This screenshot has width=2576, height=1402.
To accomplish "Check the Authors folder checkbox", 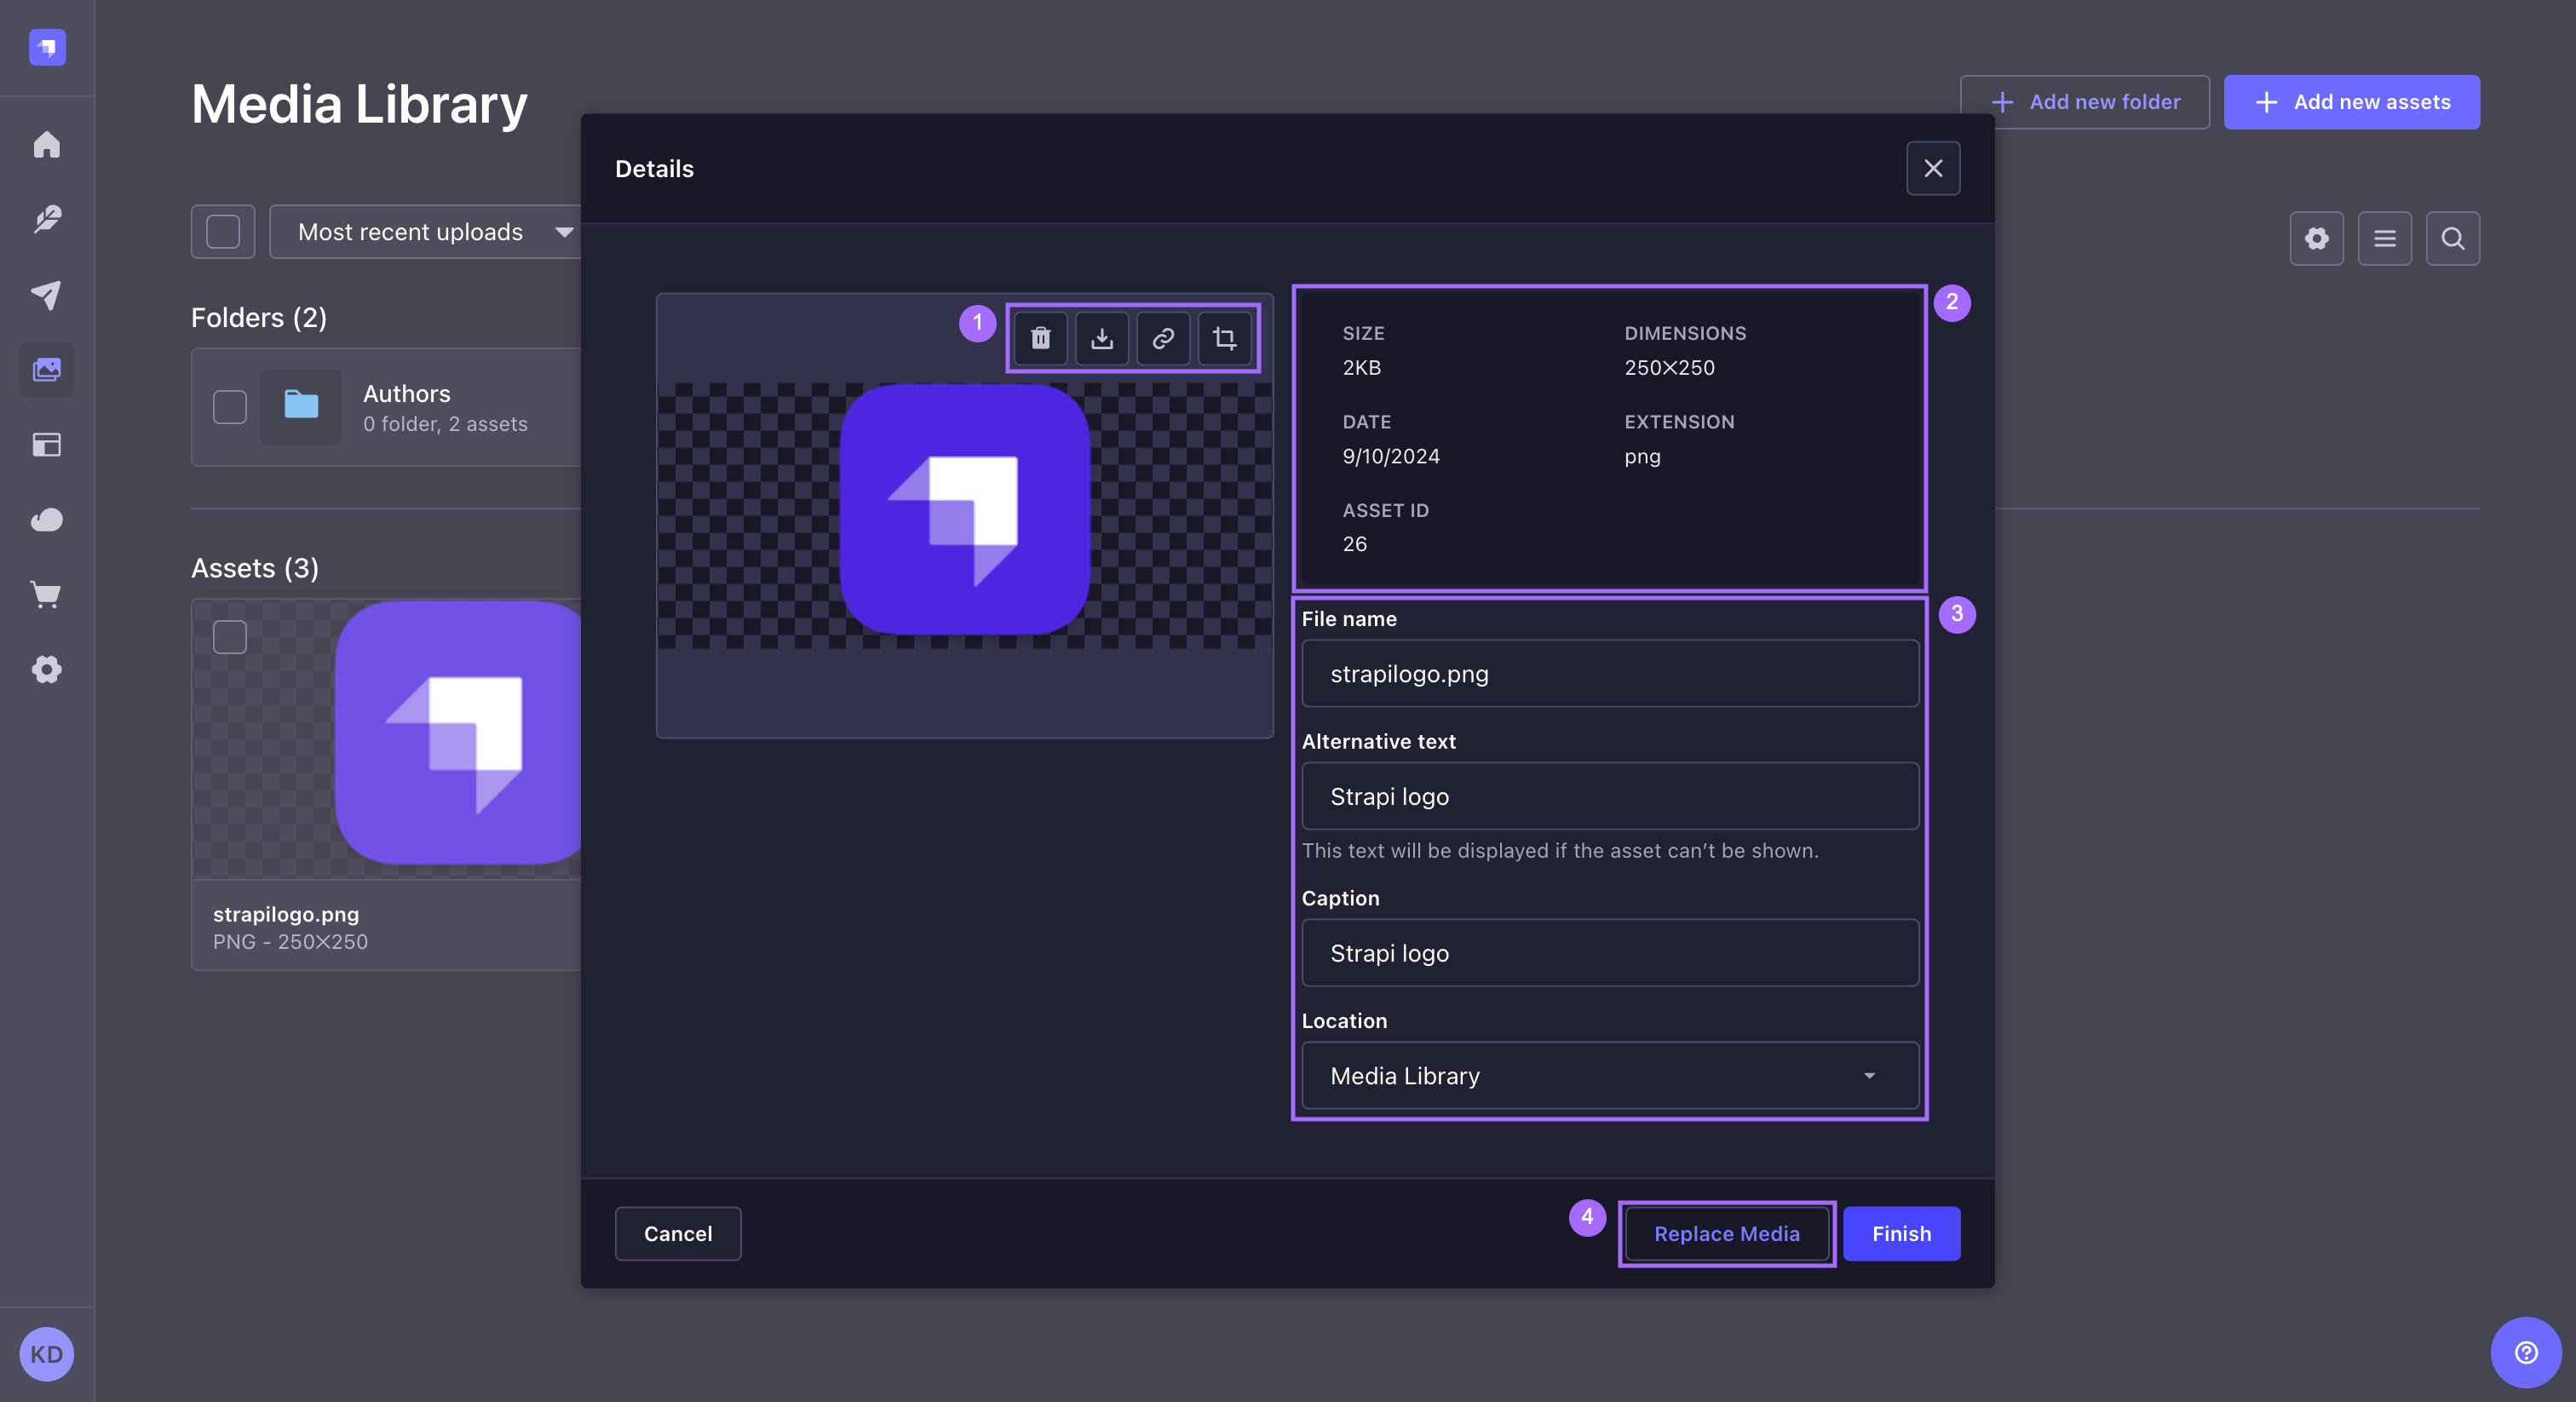I will [x=229, y=407].
